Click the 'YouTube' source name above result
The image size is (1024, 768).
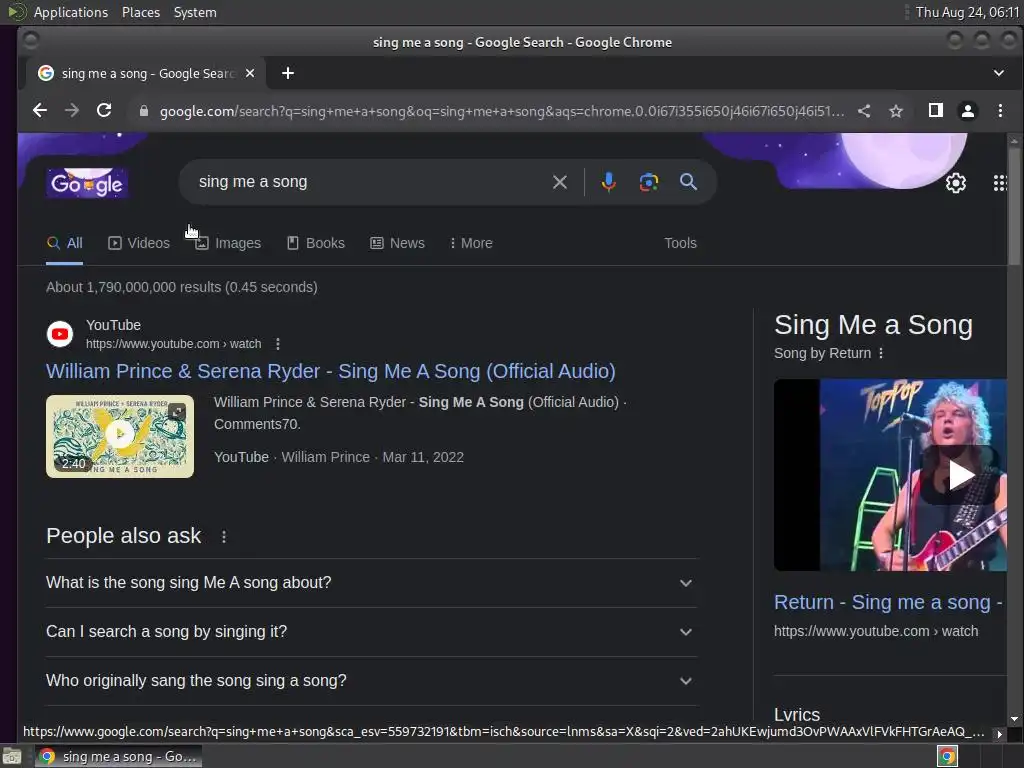tap(113, 325)
